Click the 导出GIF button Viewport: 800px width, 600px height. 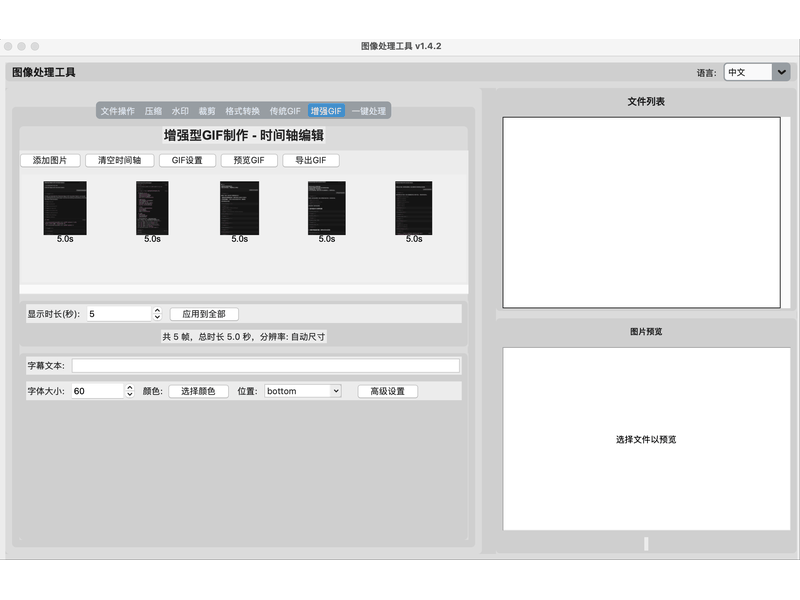(311, 160)
